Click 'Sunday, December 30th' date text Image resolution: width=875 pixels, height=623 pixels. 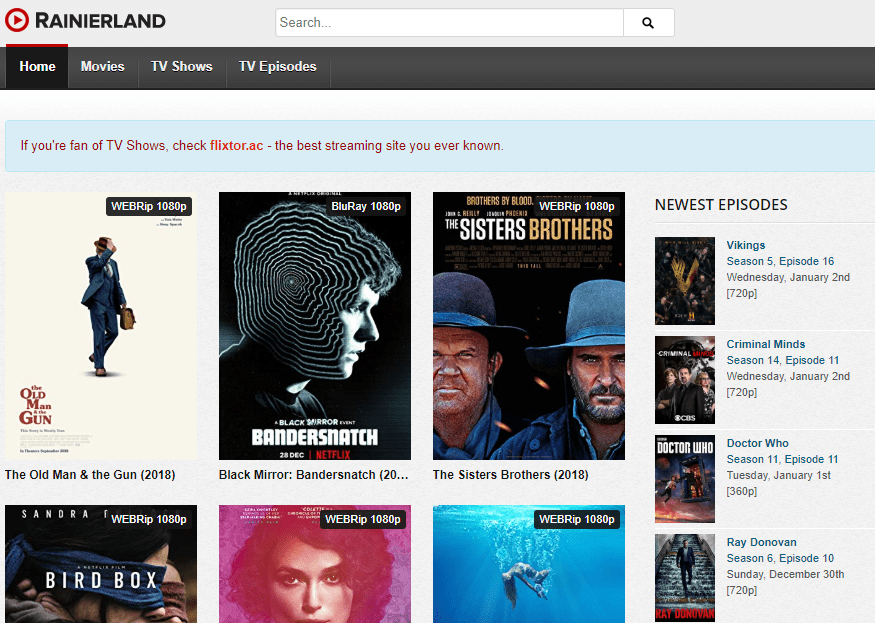tap(785, 574)
